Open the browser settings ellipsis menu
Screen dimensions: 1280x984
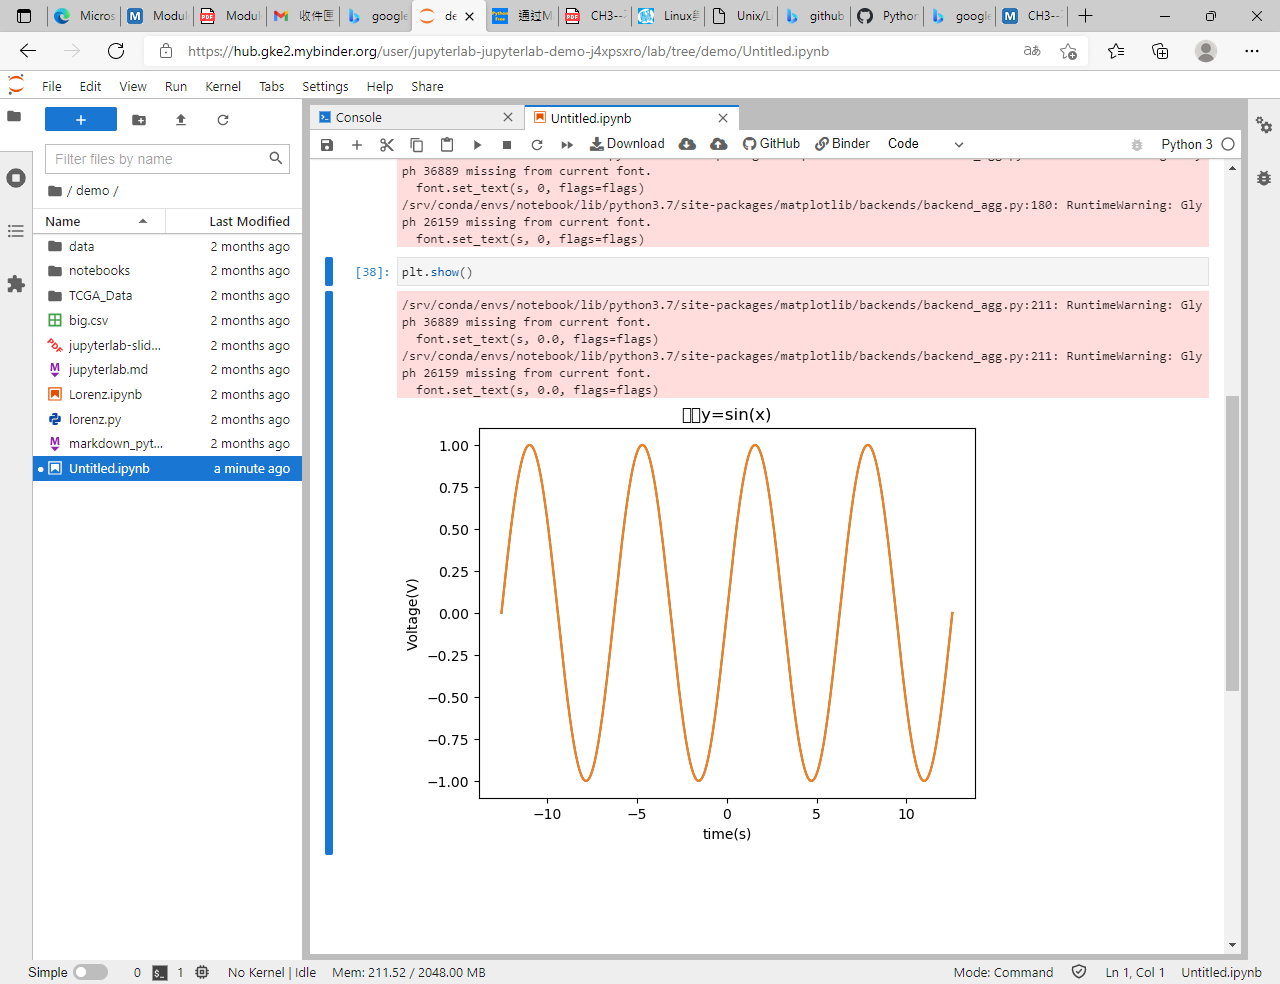click(1252, 51)
